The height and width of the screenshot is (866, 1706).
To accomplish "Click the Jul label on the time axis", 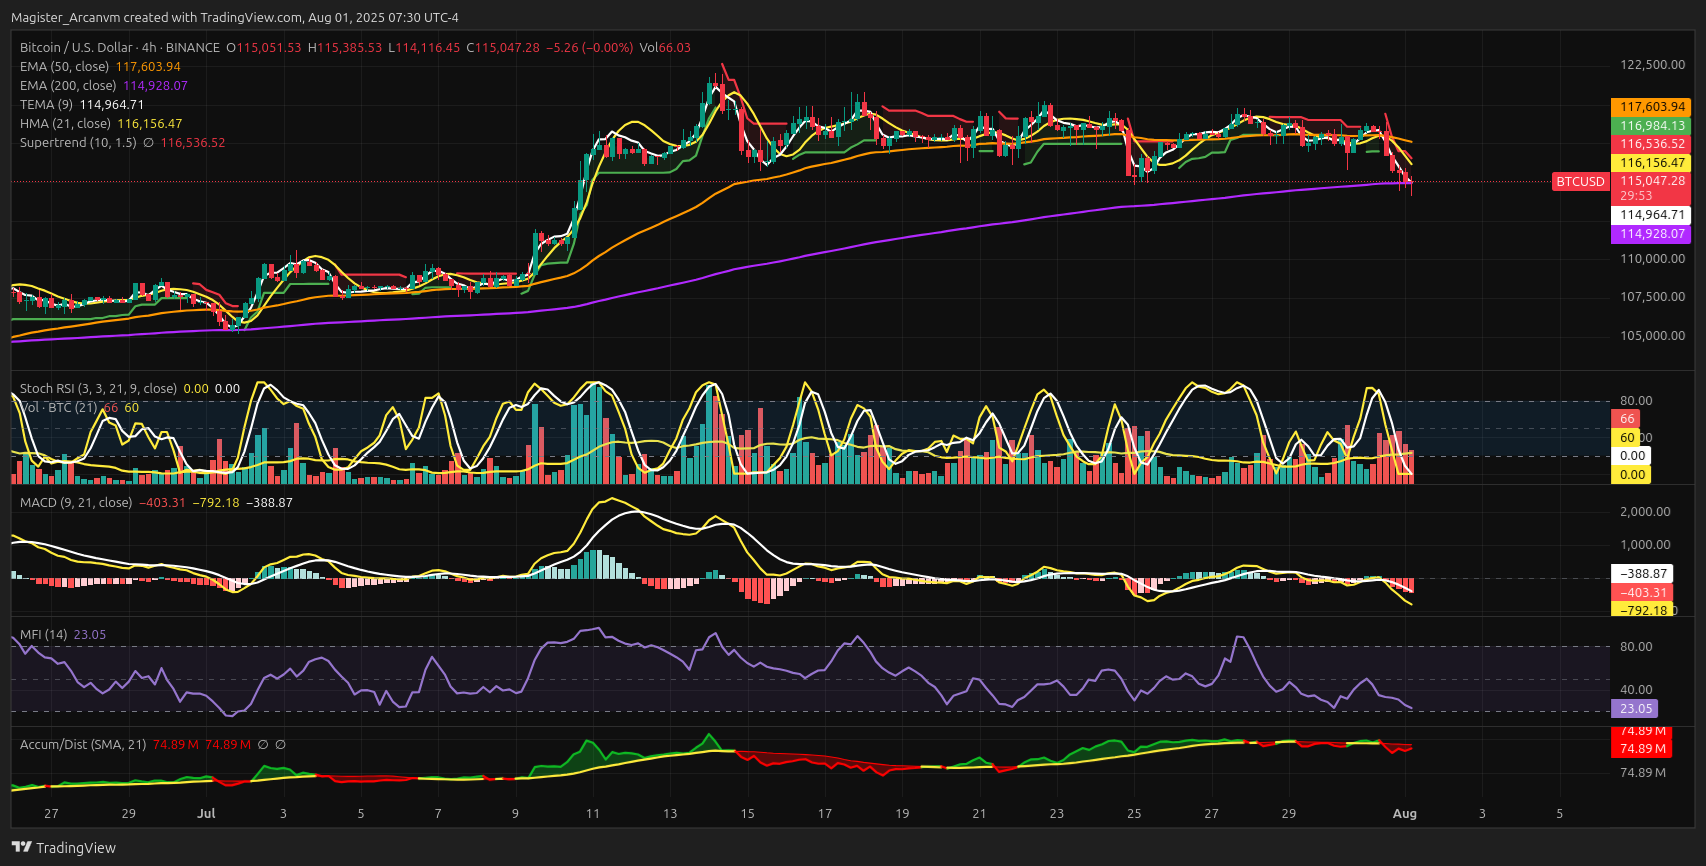I will point(206,813).
